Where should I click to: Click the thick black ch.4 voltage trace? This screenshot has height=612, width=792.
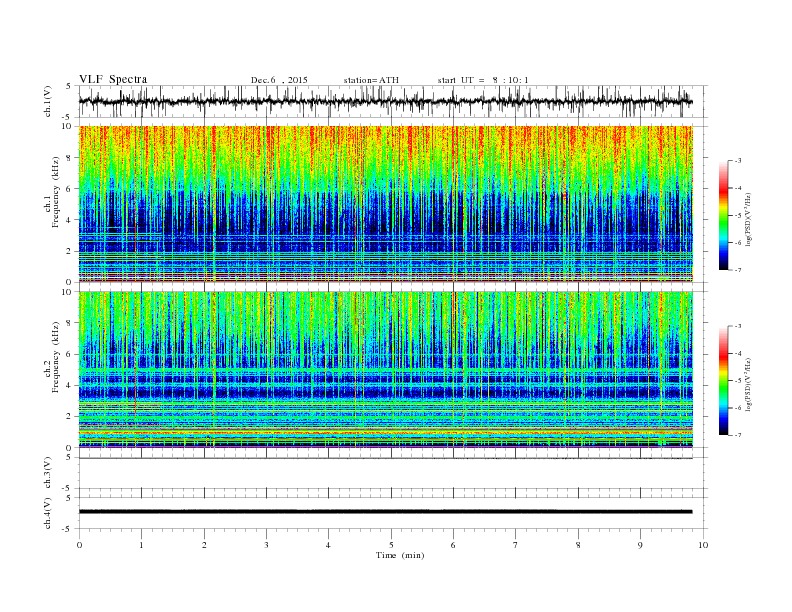385,512
